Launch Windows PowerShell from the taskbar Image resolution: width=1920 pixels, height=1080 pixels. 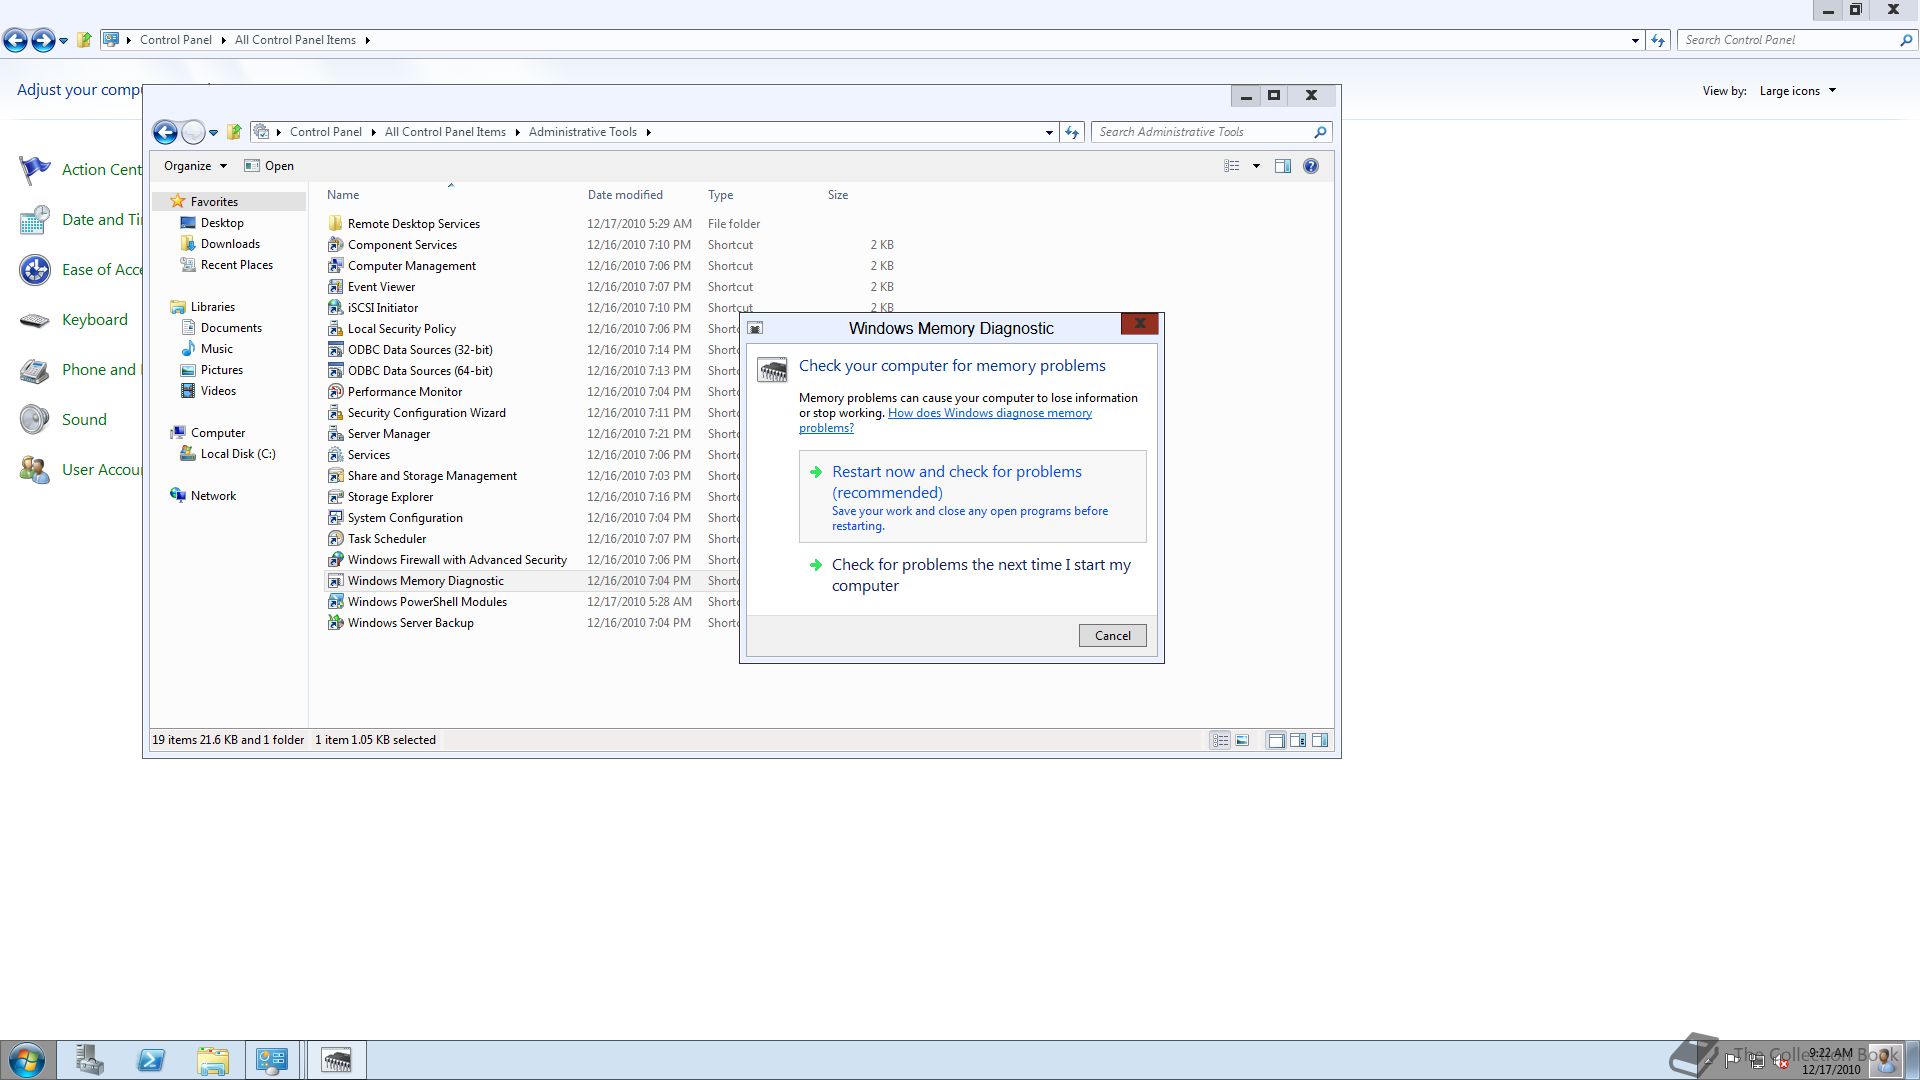click(x=151, y=1060)
